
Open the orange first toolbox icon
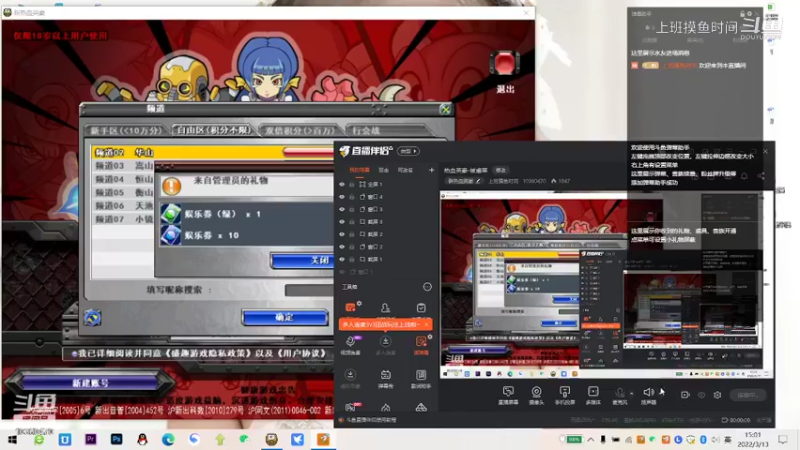tap(351, 308)
